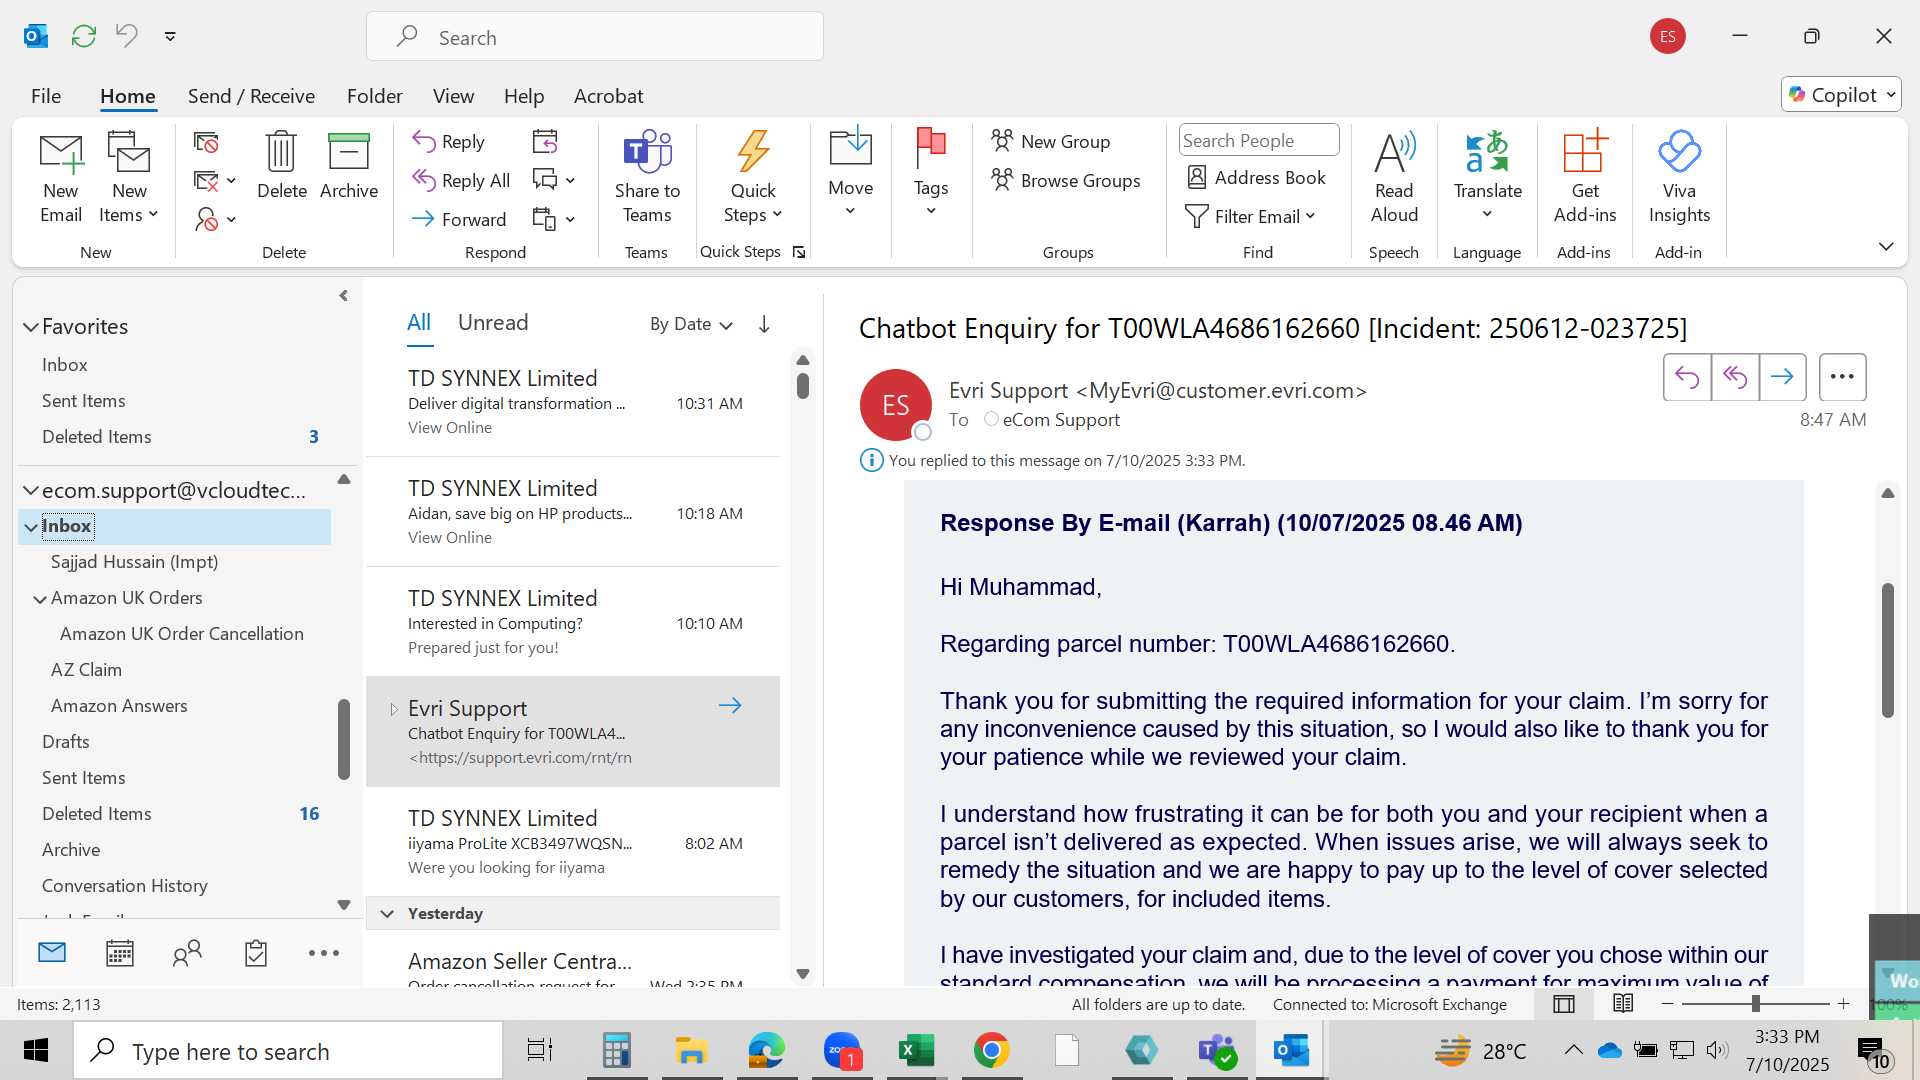Screen dimensions: 1920x1080
Task: Click the Search People field
Action: [1259, 141]
